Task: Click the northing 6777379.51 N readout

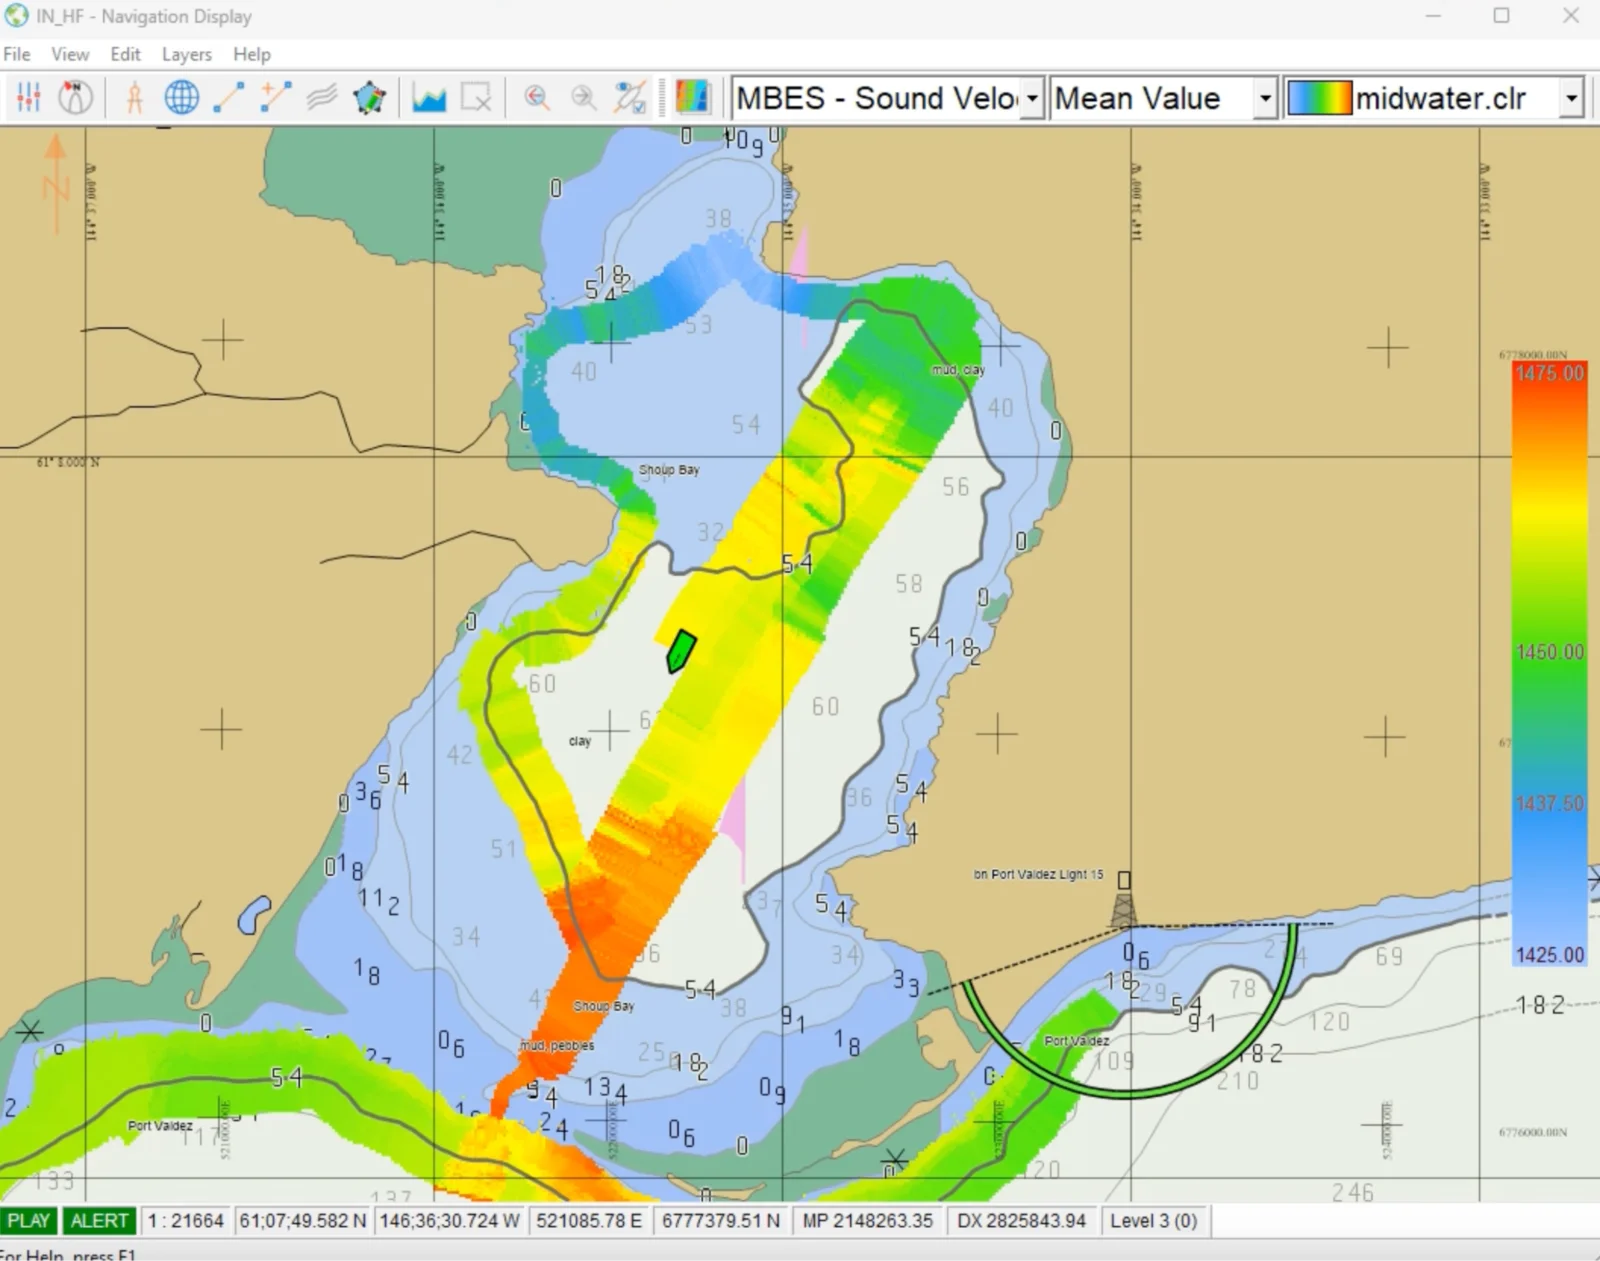Action: point(721,1221)
